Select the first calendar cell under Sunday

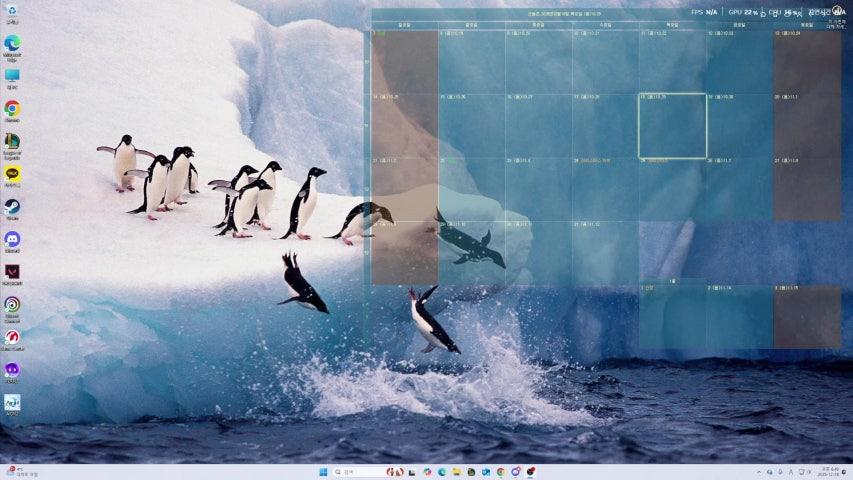click(404, 60)
